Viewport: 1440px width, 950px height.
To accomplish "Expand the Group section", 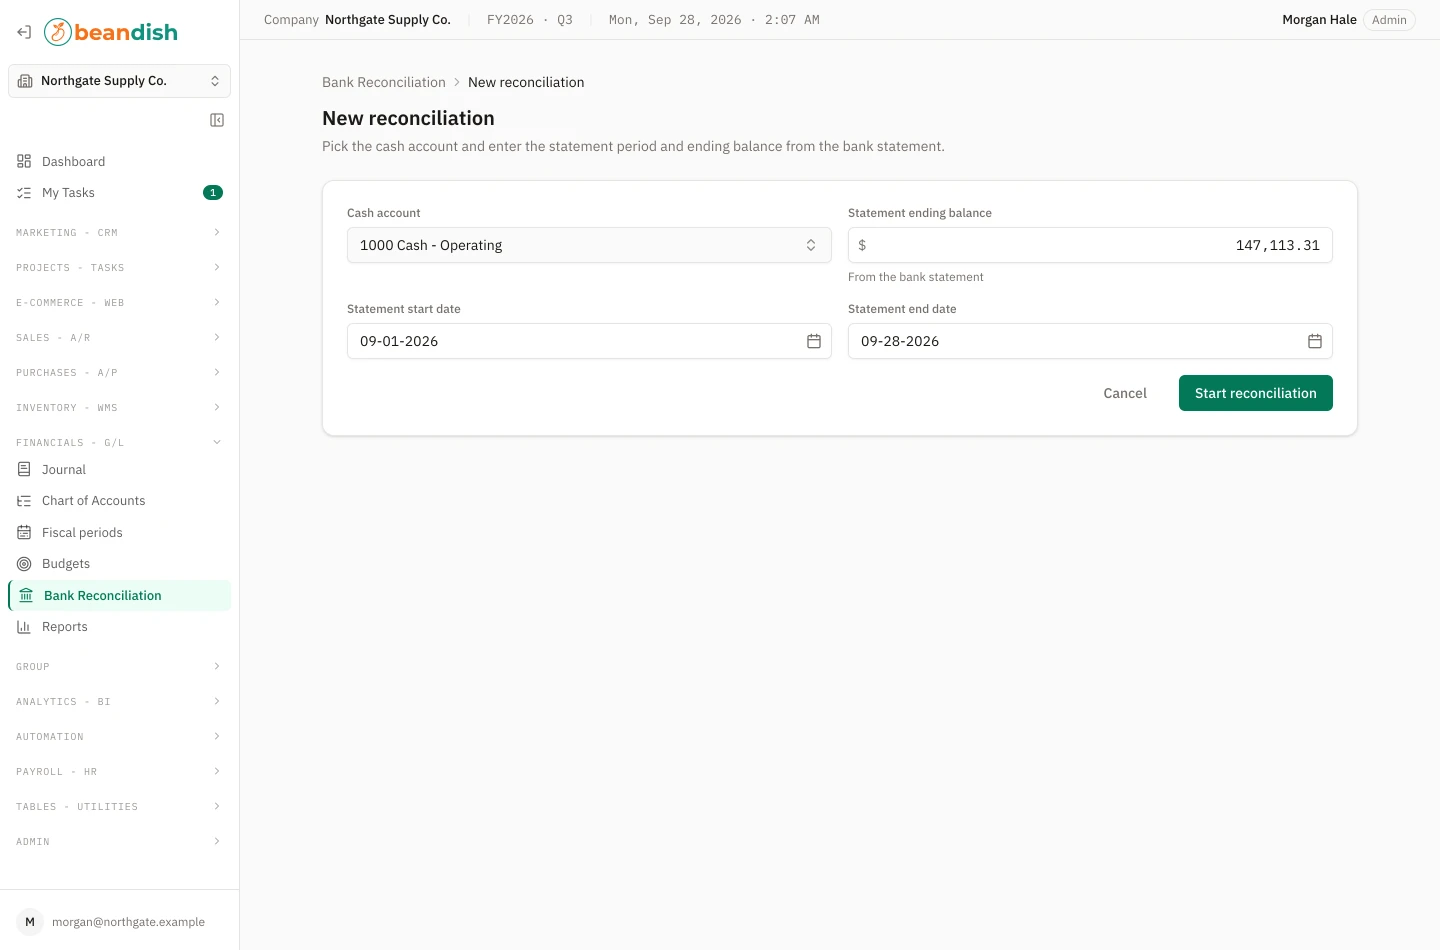I will [119, 667].
